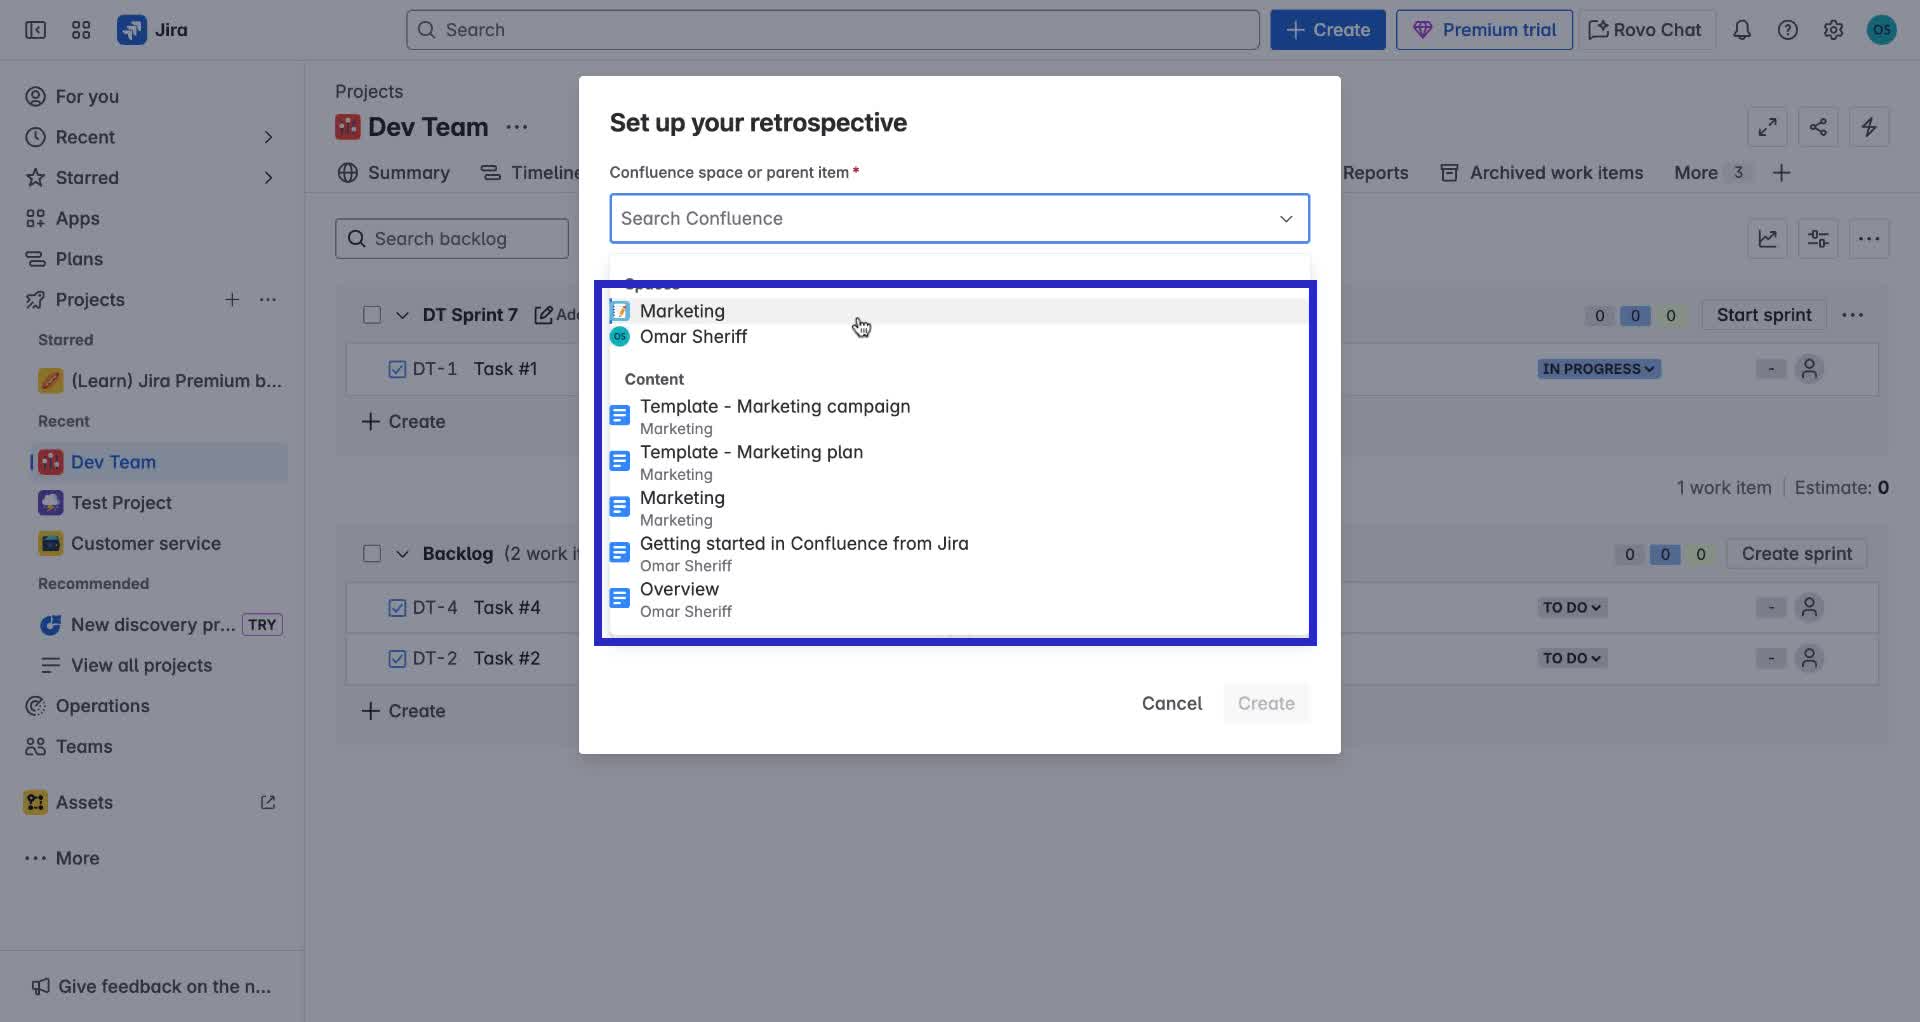Image resolution: width=1920 pixels, height=1022 pixels.
Task: Click the Cancel button in the modal
Action: tap(1171, 703)
